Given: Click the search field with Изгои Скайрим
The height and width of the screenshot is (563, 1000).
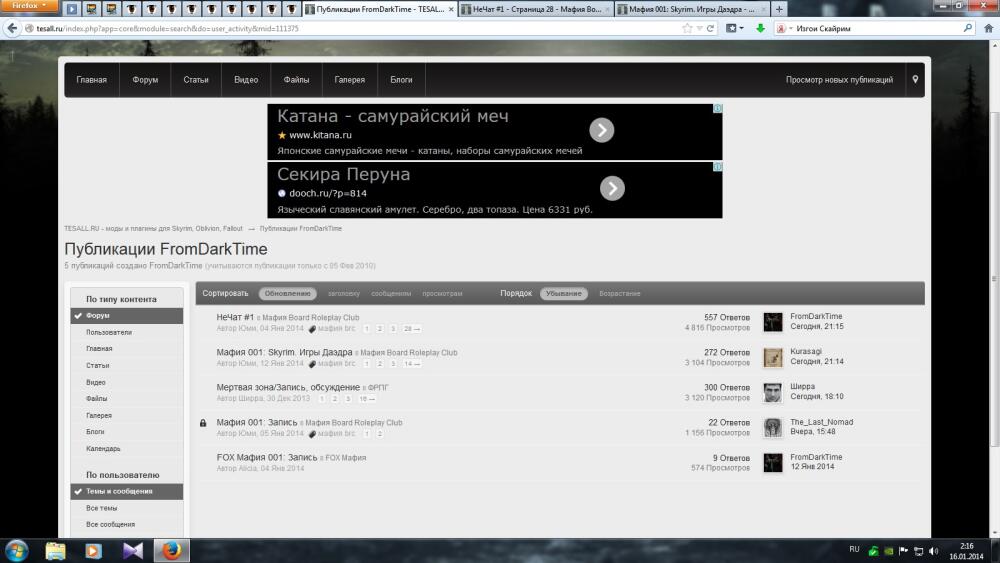Looking at the screenshot, I should [877, 29].
